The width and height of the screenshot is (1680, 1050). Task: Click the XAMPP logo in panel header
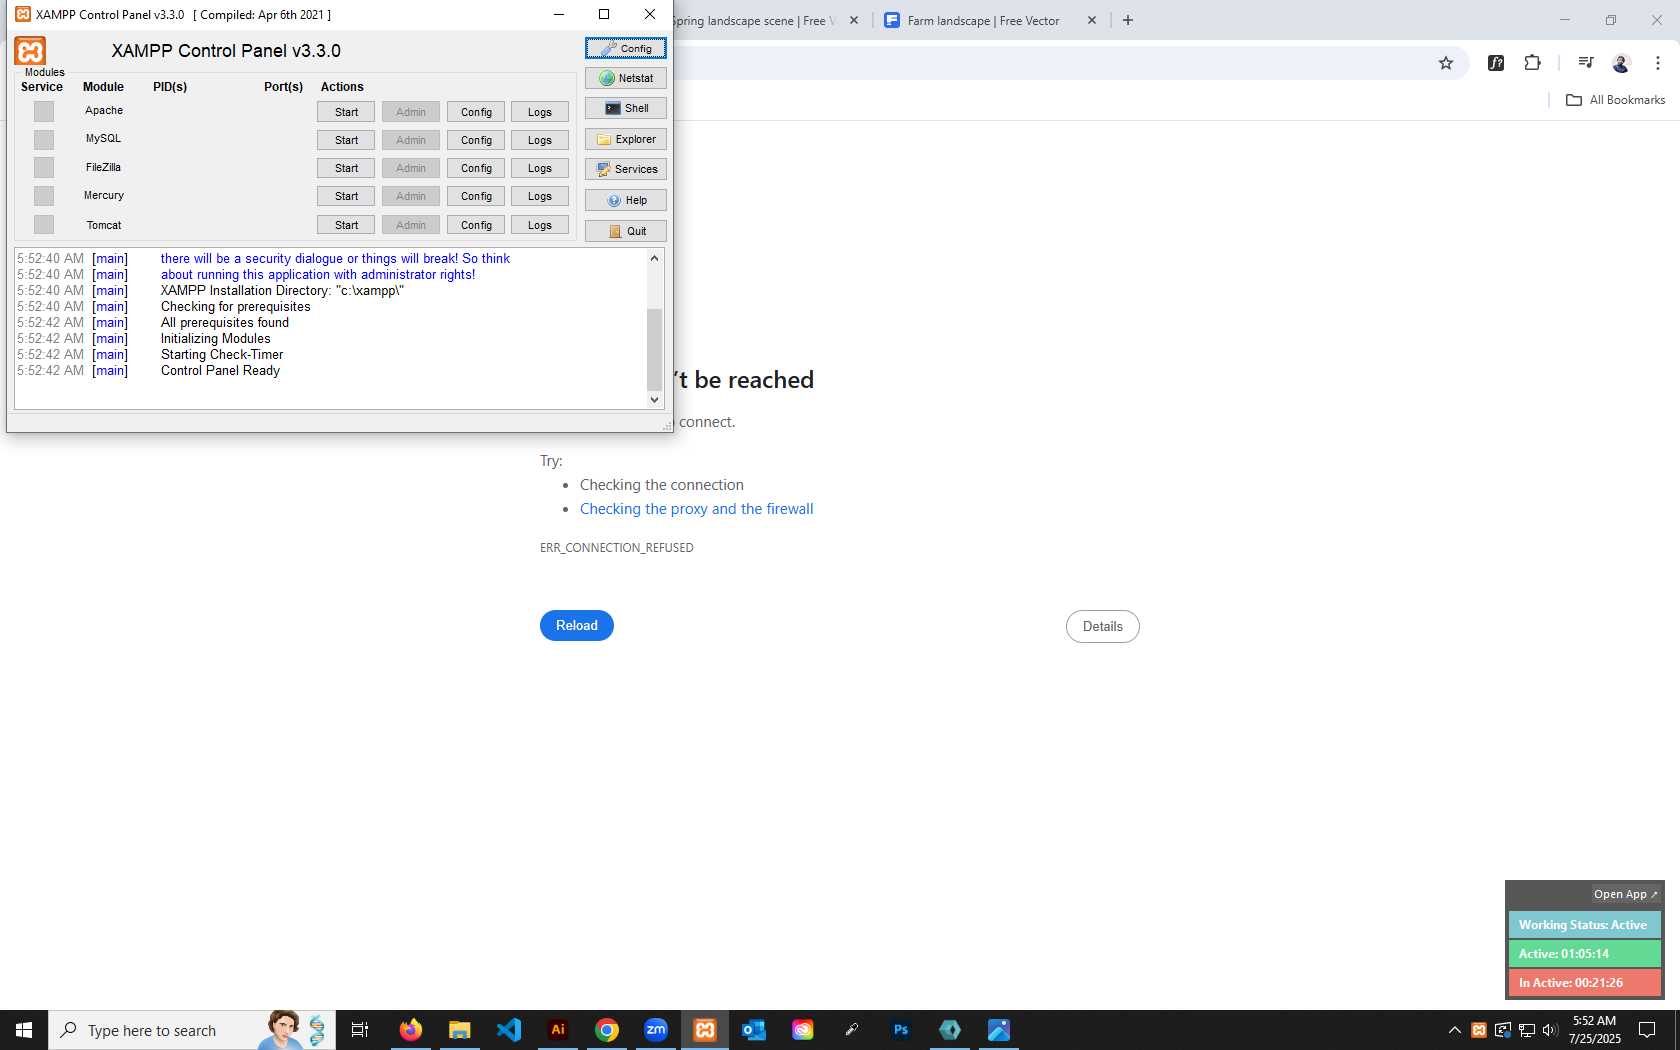[31, 51]
